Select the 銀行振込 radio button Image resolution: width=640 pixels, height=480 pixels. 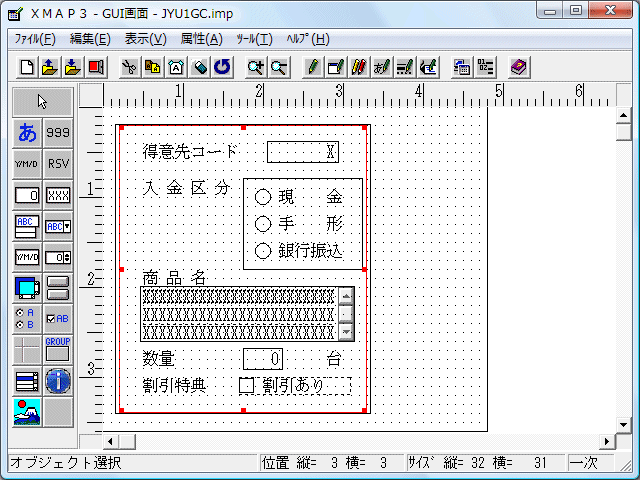(x=264, y=251)
